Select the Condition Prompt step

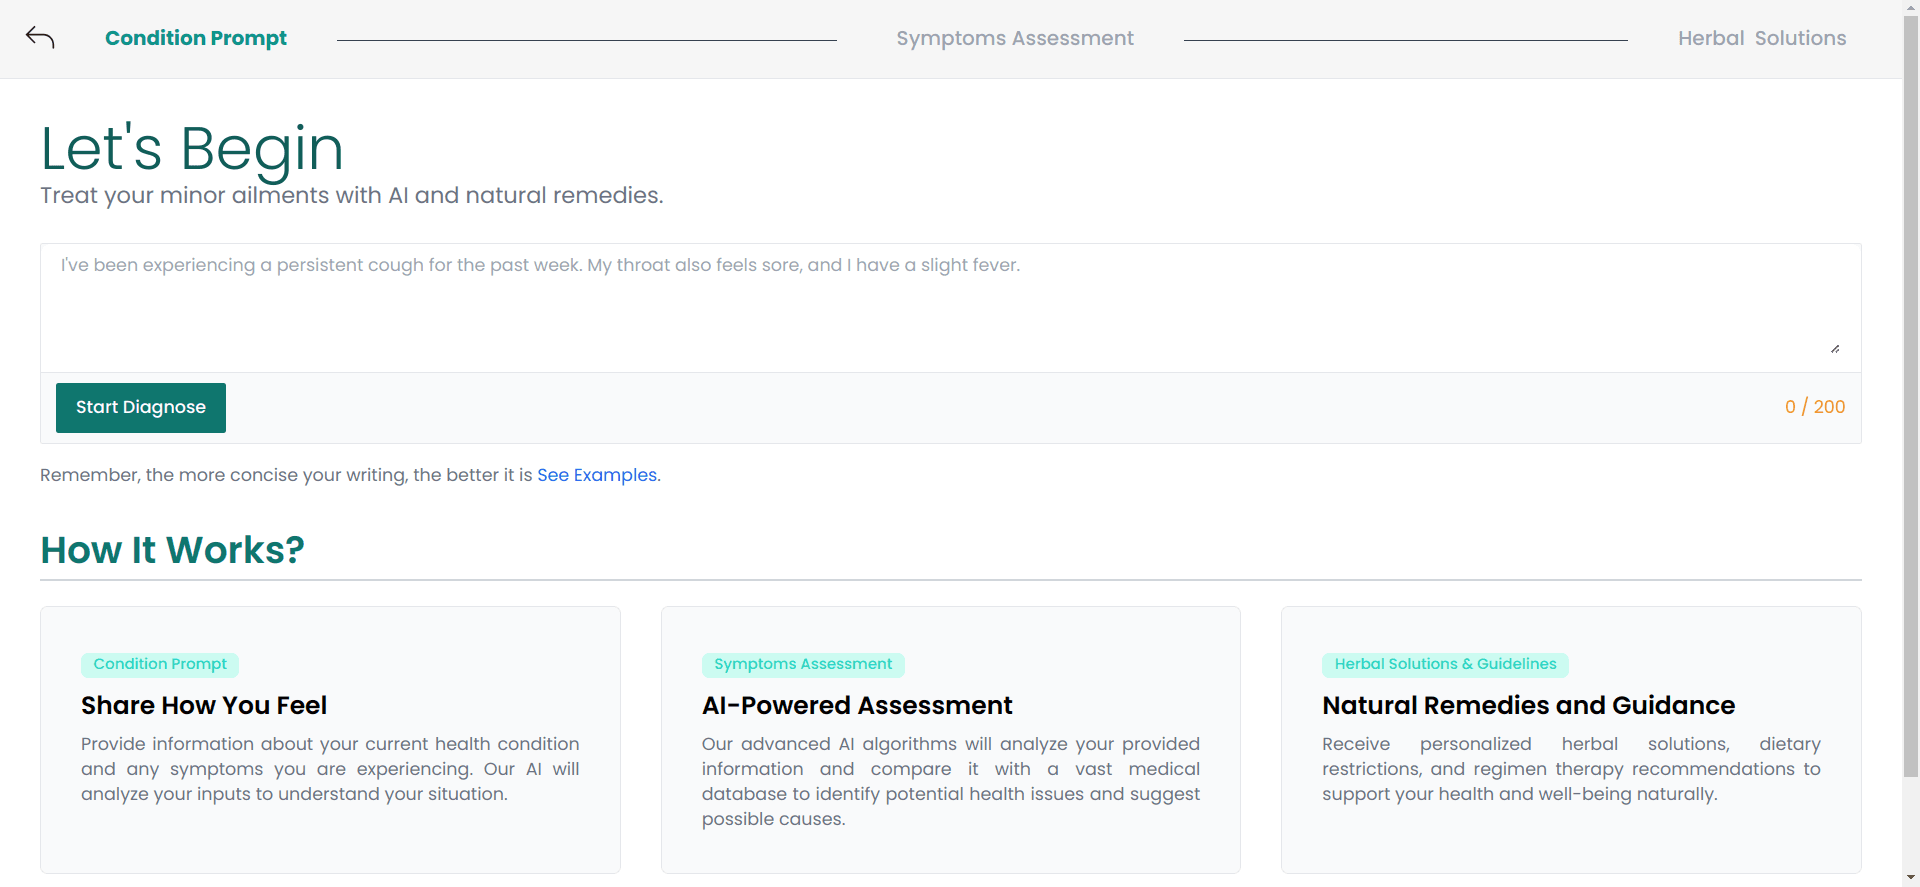[195, 38]
